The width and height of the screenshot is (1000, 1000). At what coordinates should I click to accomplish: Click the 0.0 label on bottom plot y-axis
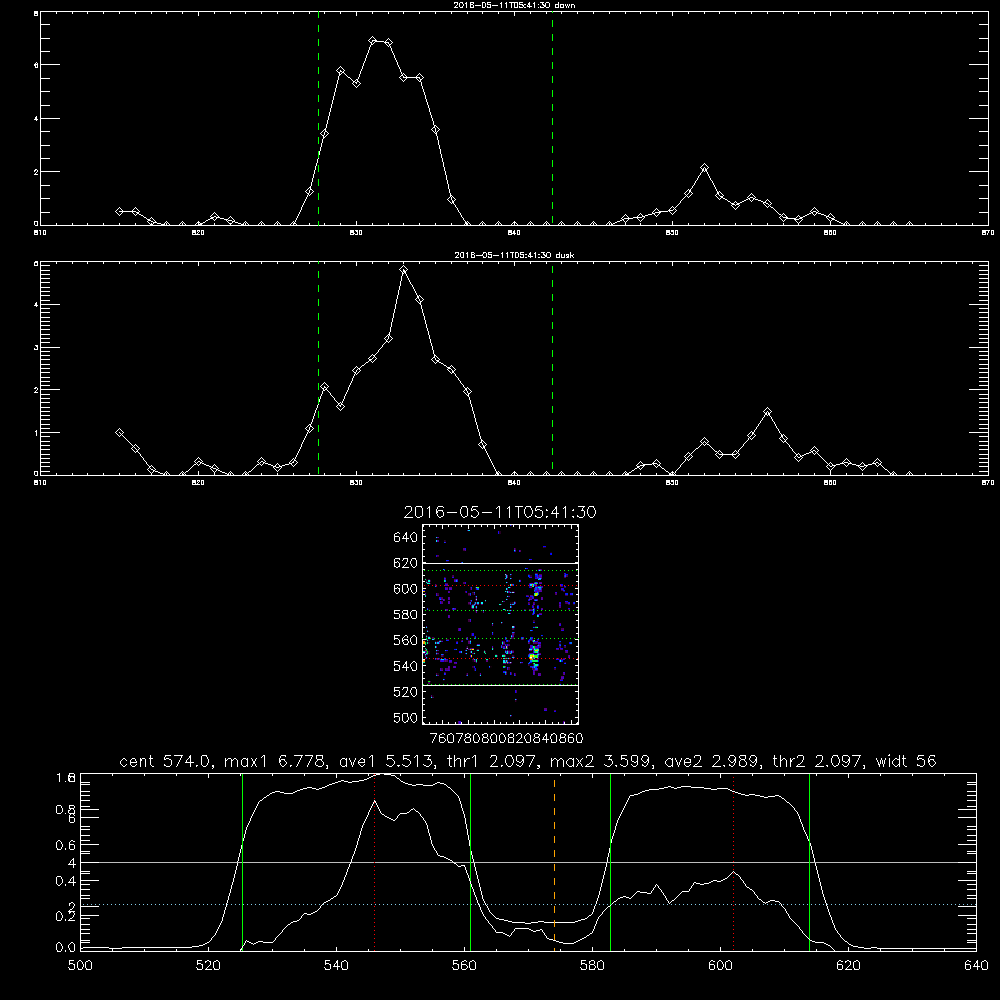point(66,948)
